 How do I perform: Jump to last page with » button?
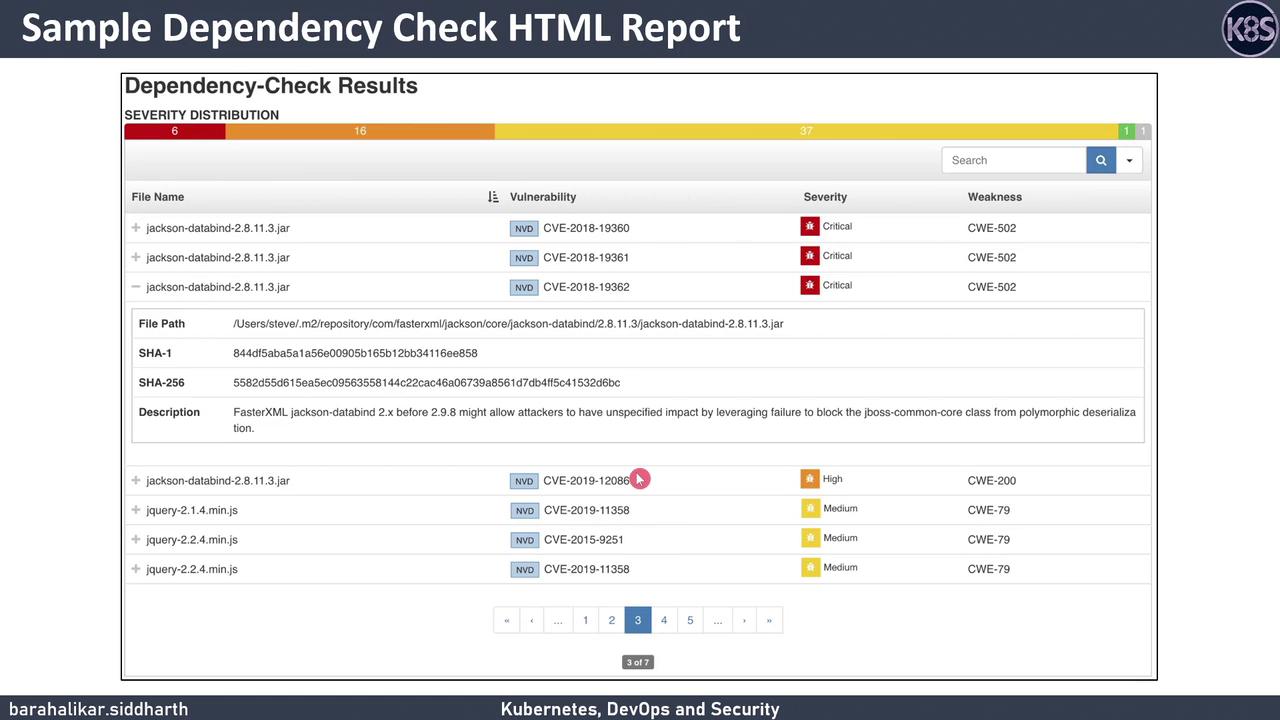pyautogui.click(x=769, y=620)
